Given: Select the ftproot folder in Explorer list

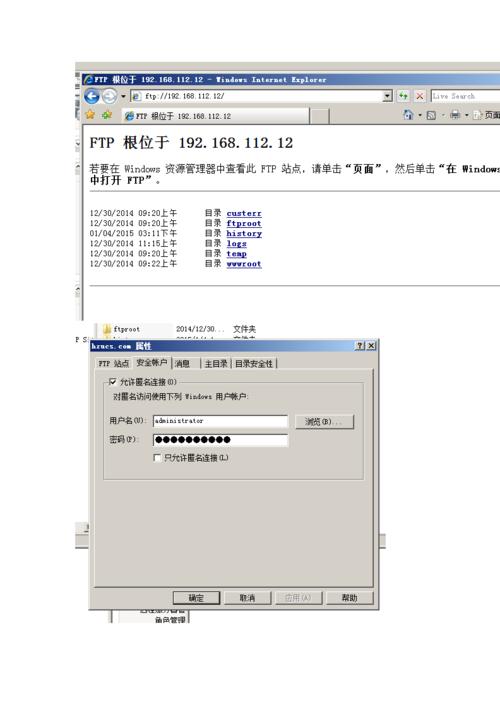Looking at the screenshot, I should click(x=127, y=329).
